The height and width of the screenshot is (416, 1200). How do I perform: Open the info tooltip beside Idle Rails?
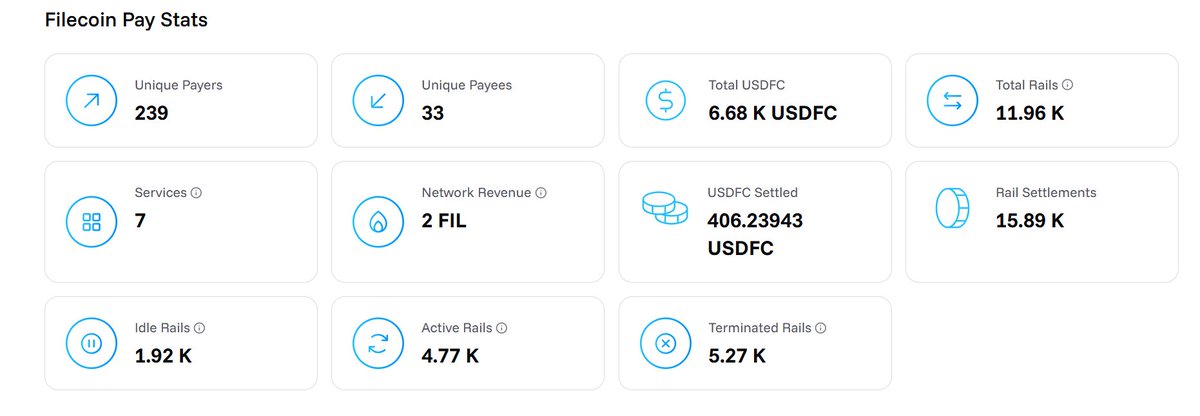click(200, 328)
